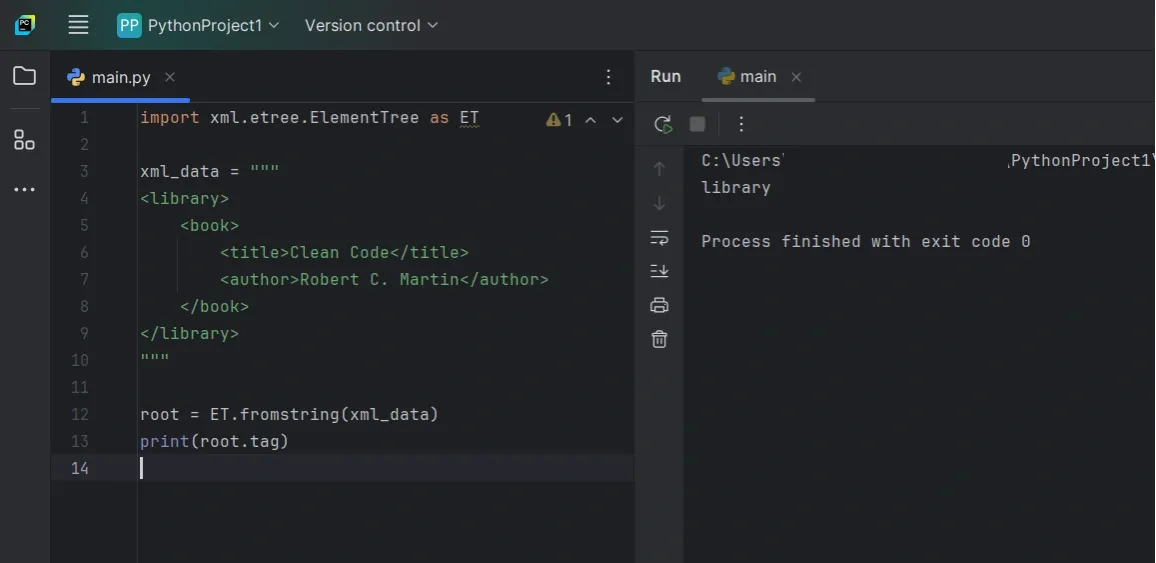Click the warning indicator showing 1
The height and width of the screenshot is (563, 1156).
559,120
